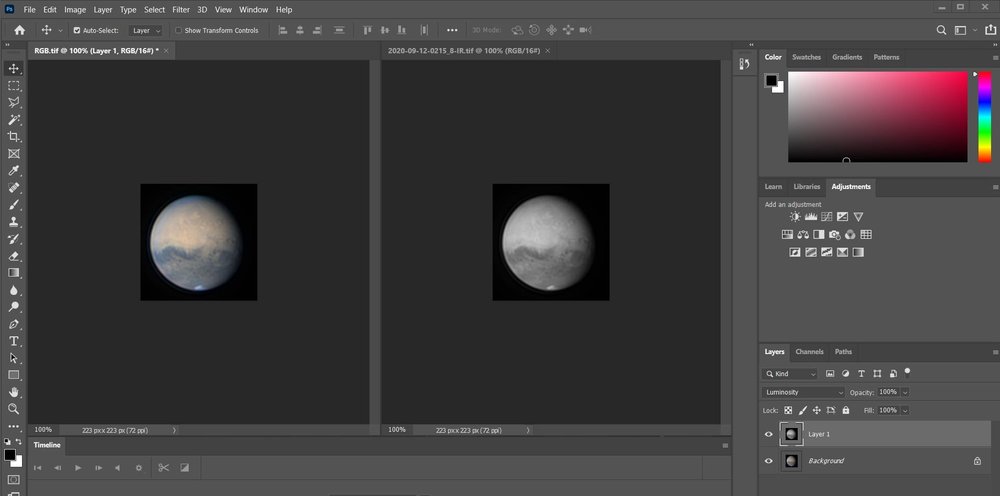The width and height of the screenshot is (1000, 496).
Task: Open the Luminosity blend mode dropdown
Action: tap(804, 392)
